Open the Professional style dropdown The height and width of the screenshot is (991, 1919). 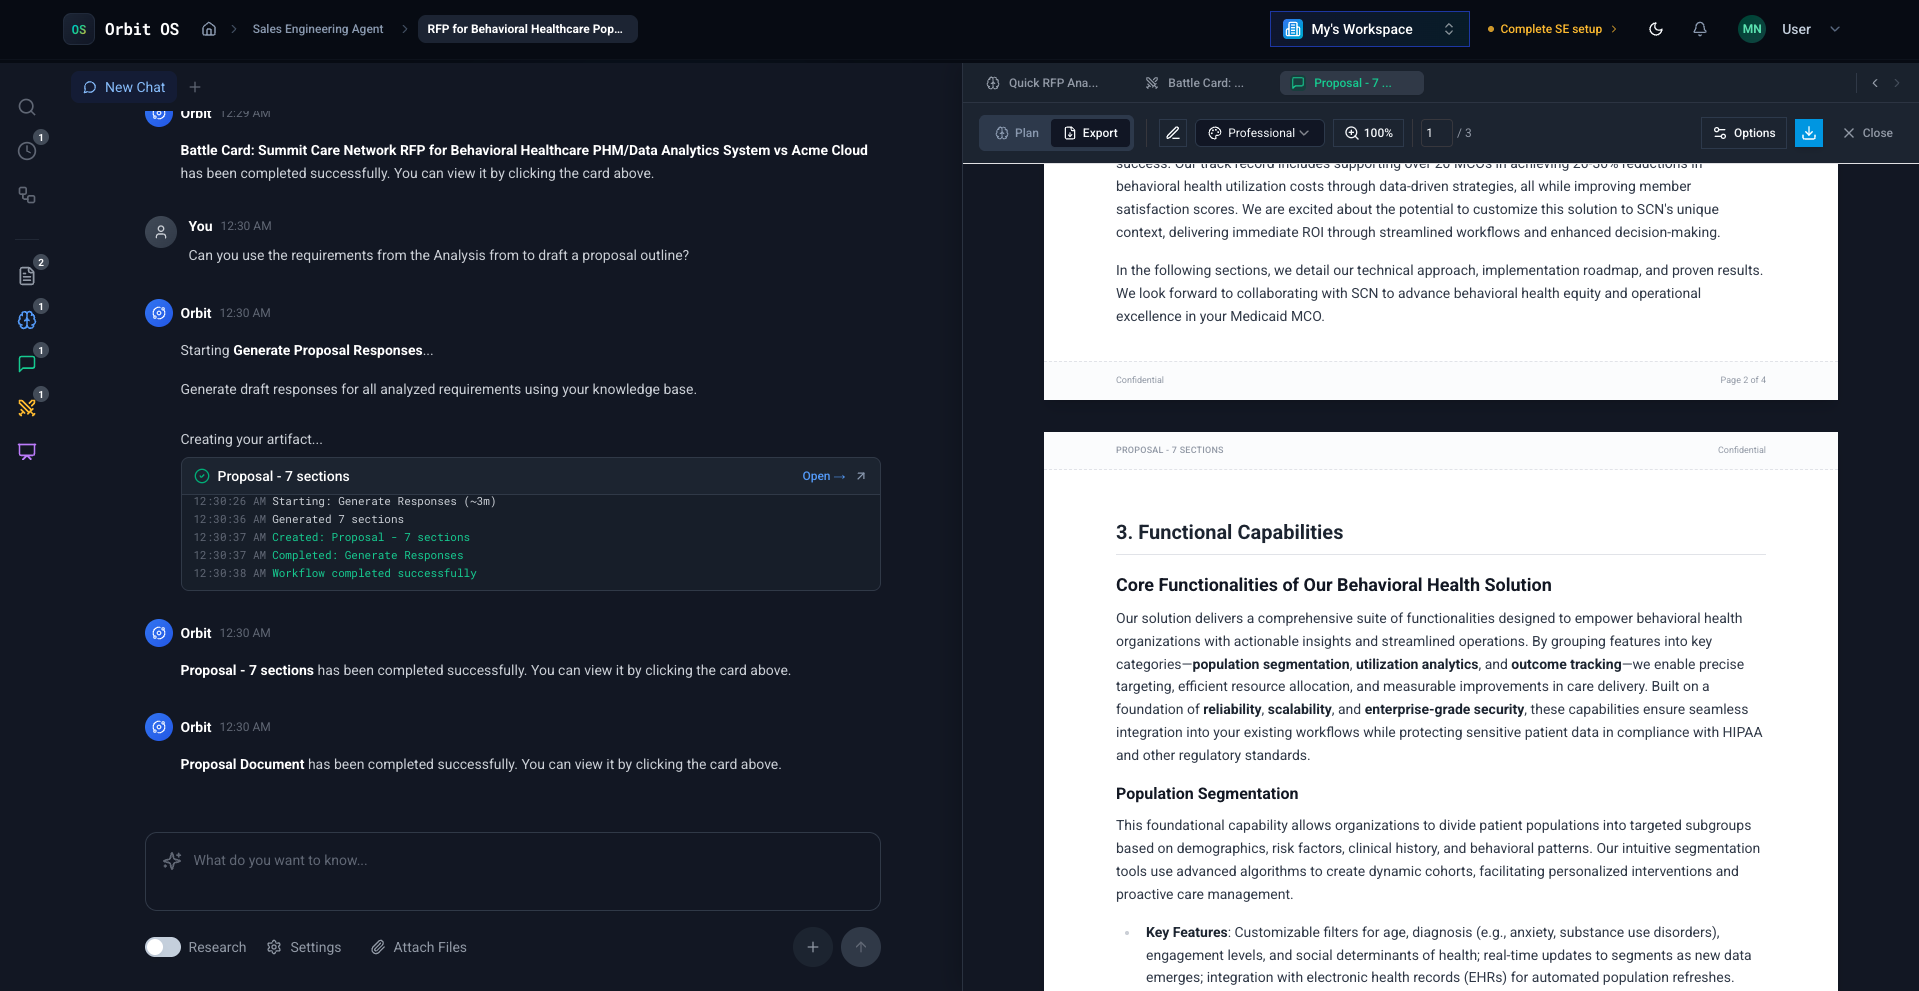1259,132
